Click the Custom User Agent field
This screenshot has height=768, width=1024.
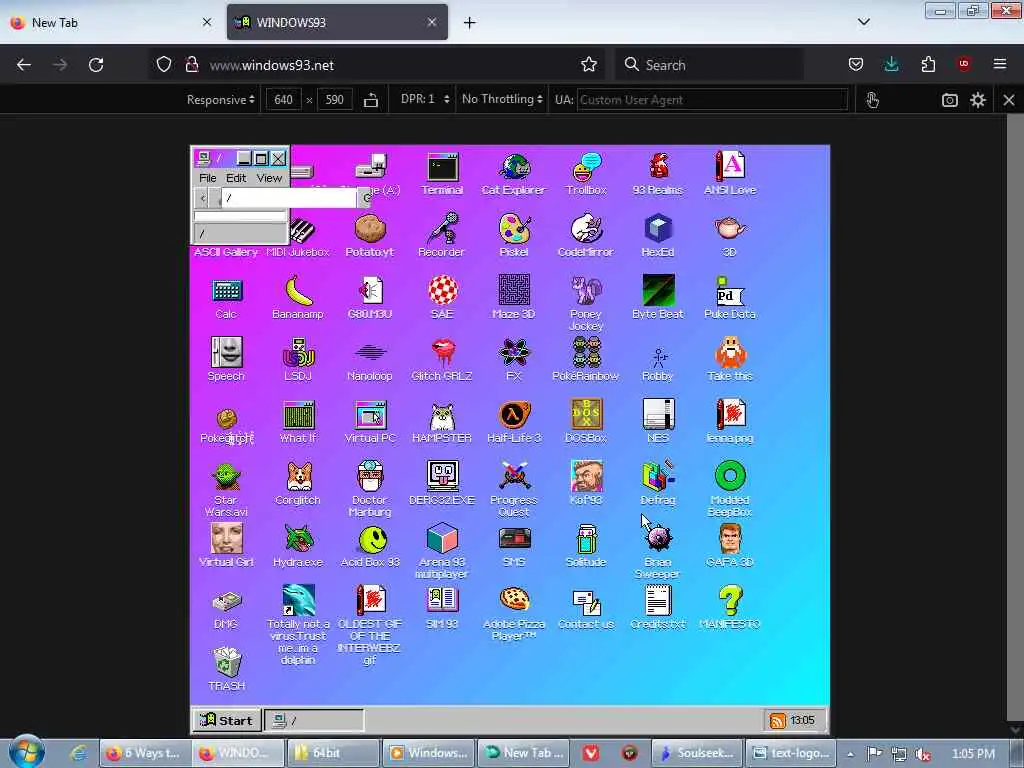point(712,100)
